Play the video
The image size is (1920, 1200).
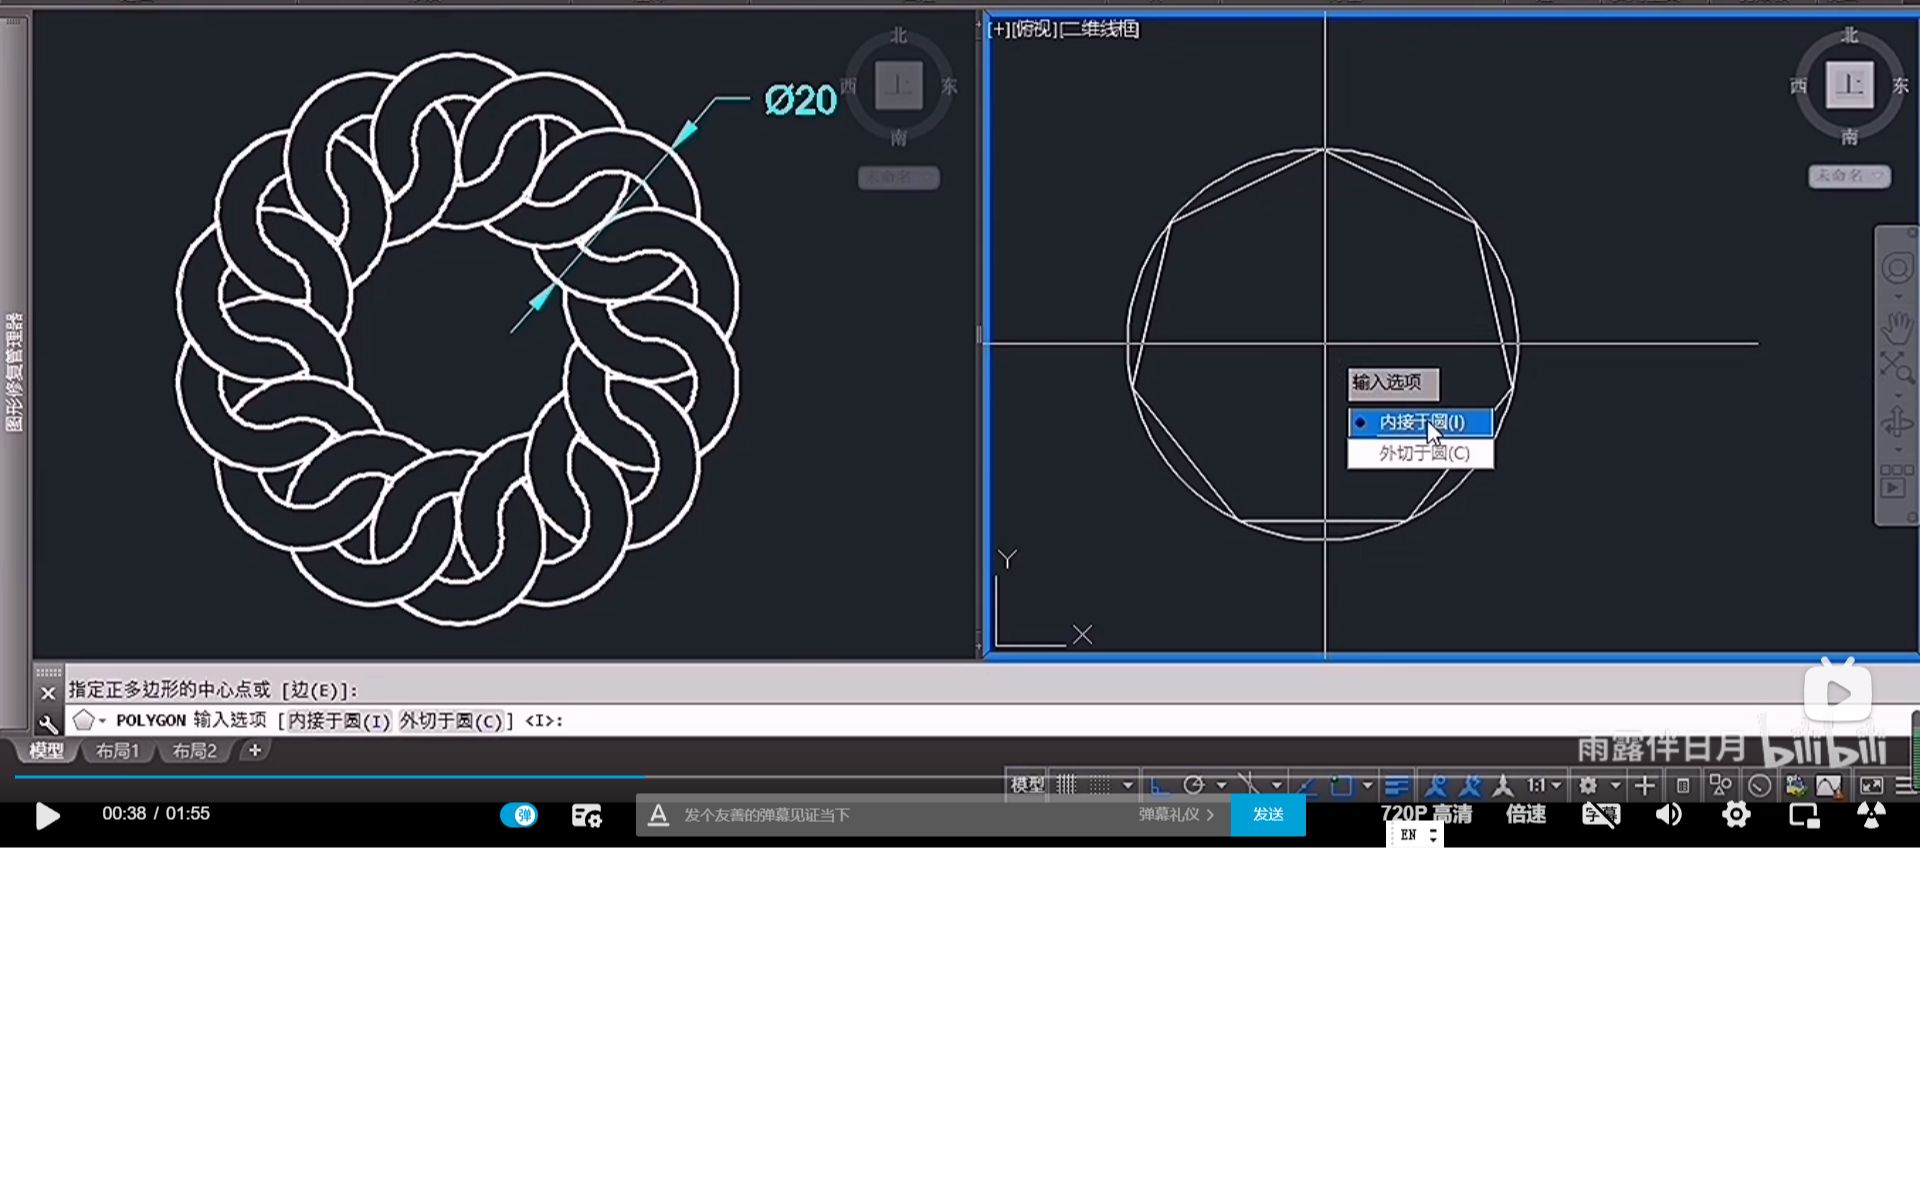(x=47, y=816)
